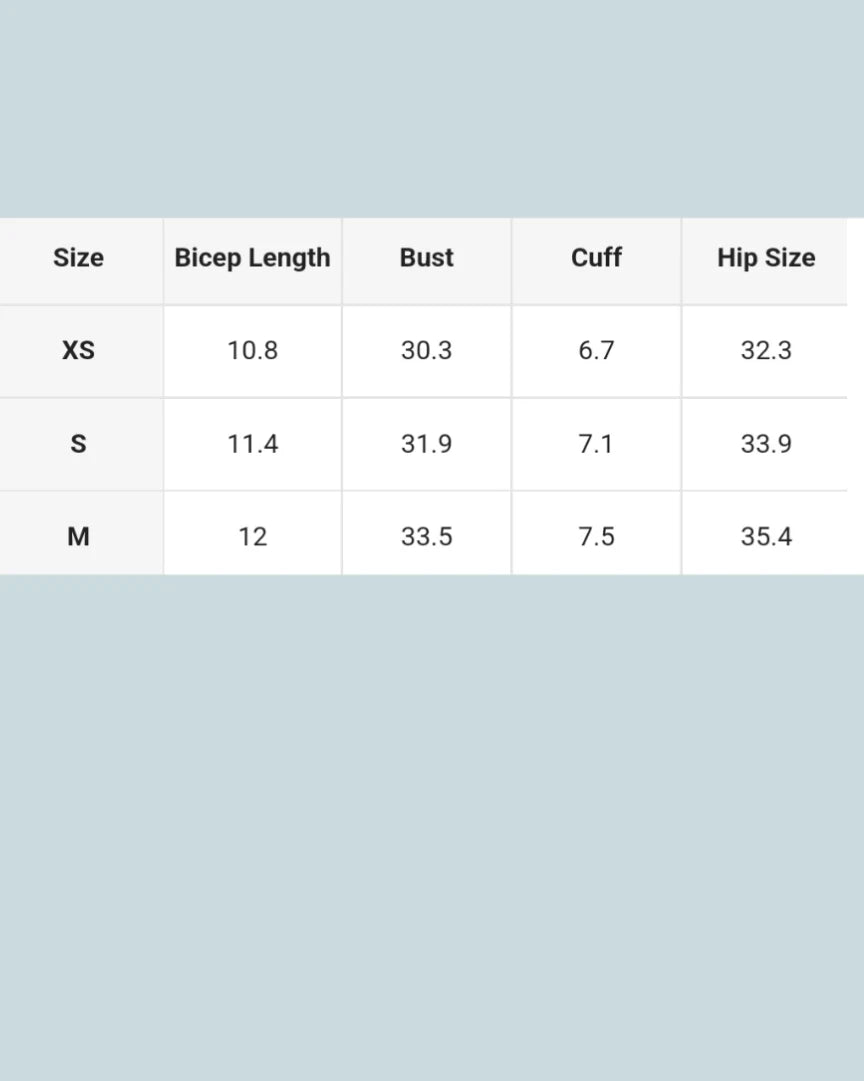Click the XS bust value 30.3
This screenshot has width=864, height=1081.
426,350
